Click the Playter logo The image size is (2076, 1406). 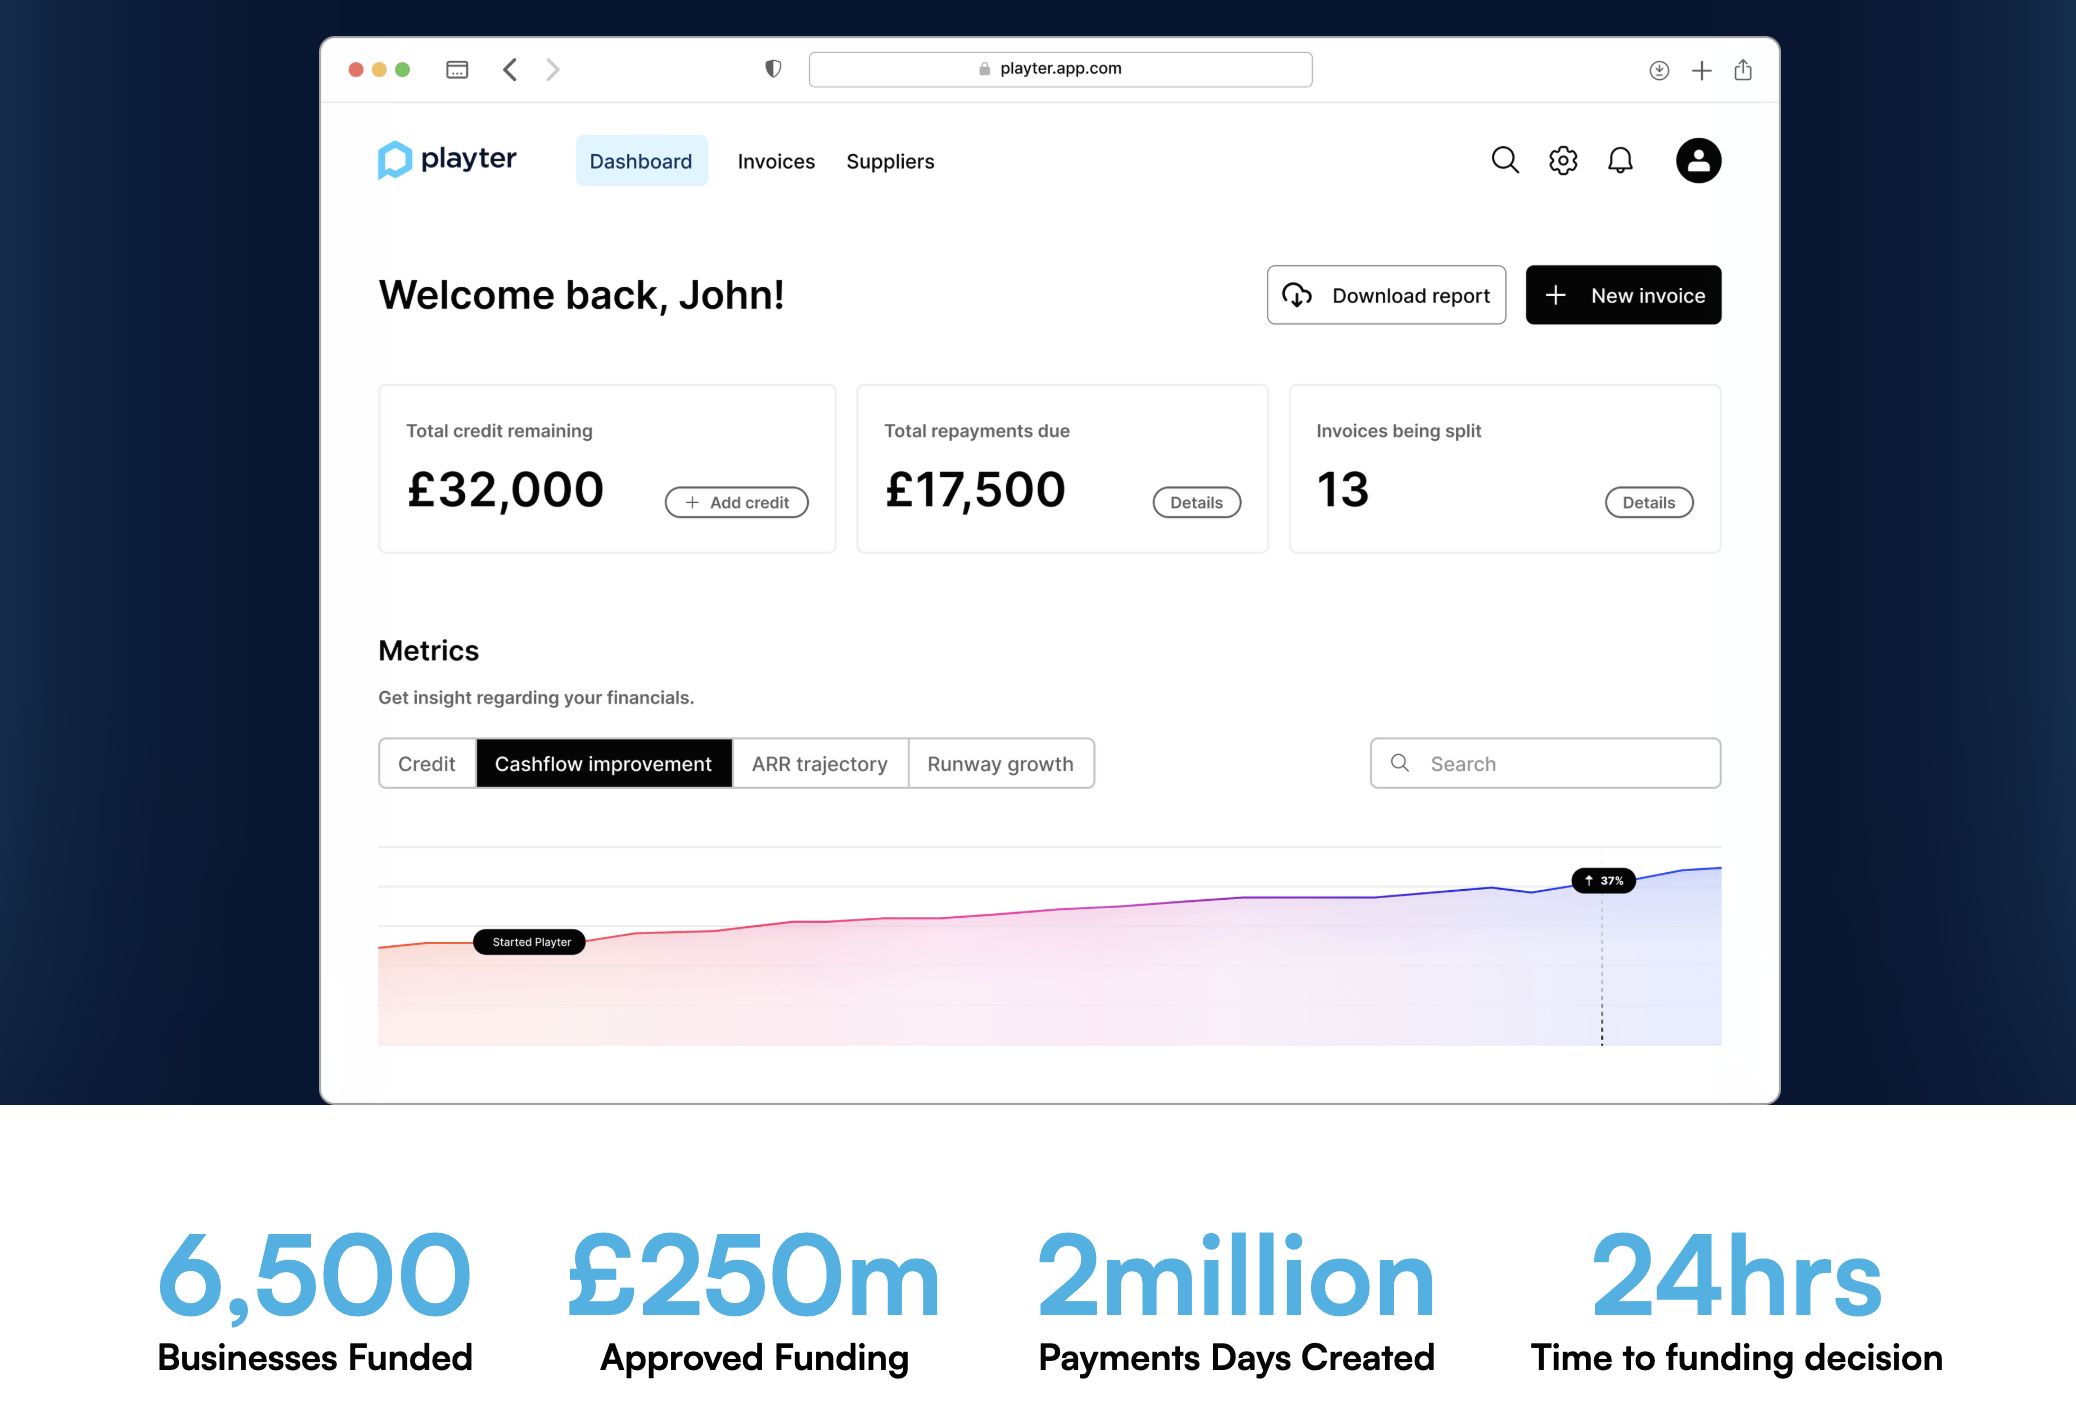point(447,160)
